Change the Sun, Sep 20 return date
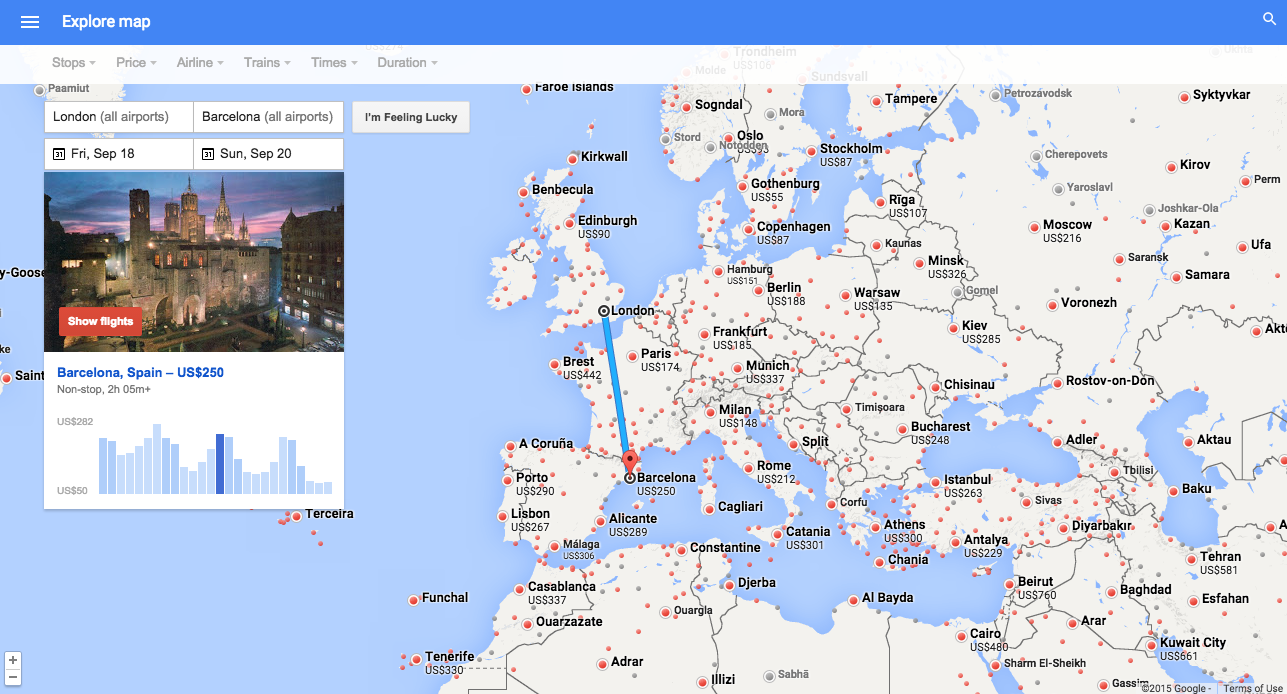 (x=268, y=154)
